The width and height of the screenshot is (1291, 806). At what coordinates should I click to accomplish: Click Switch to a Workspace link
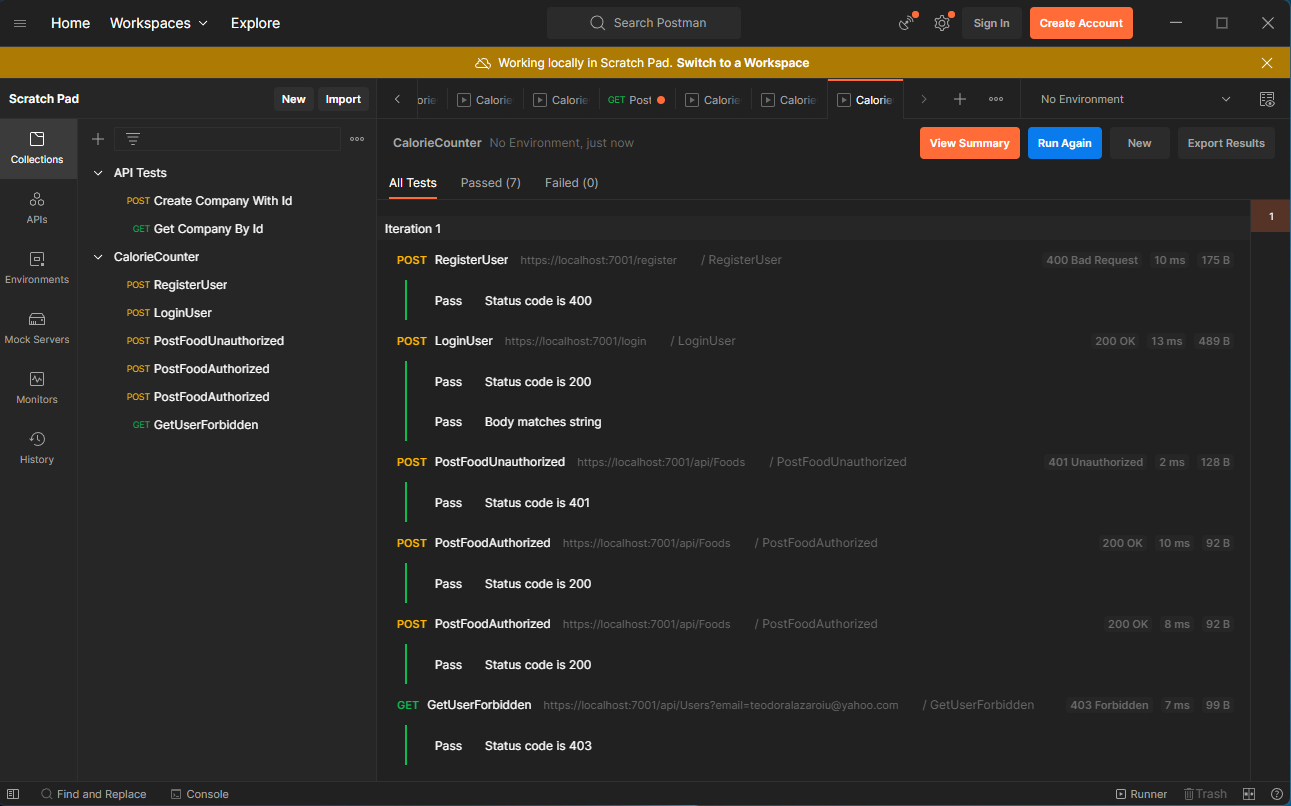743,63
